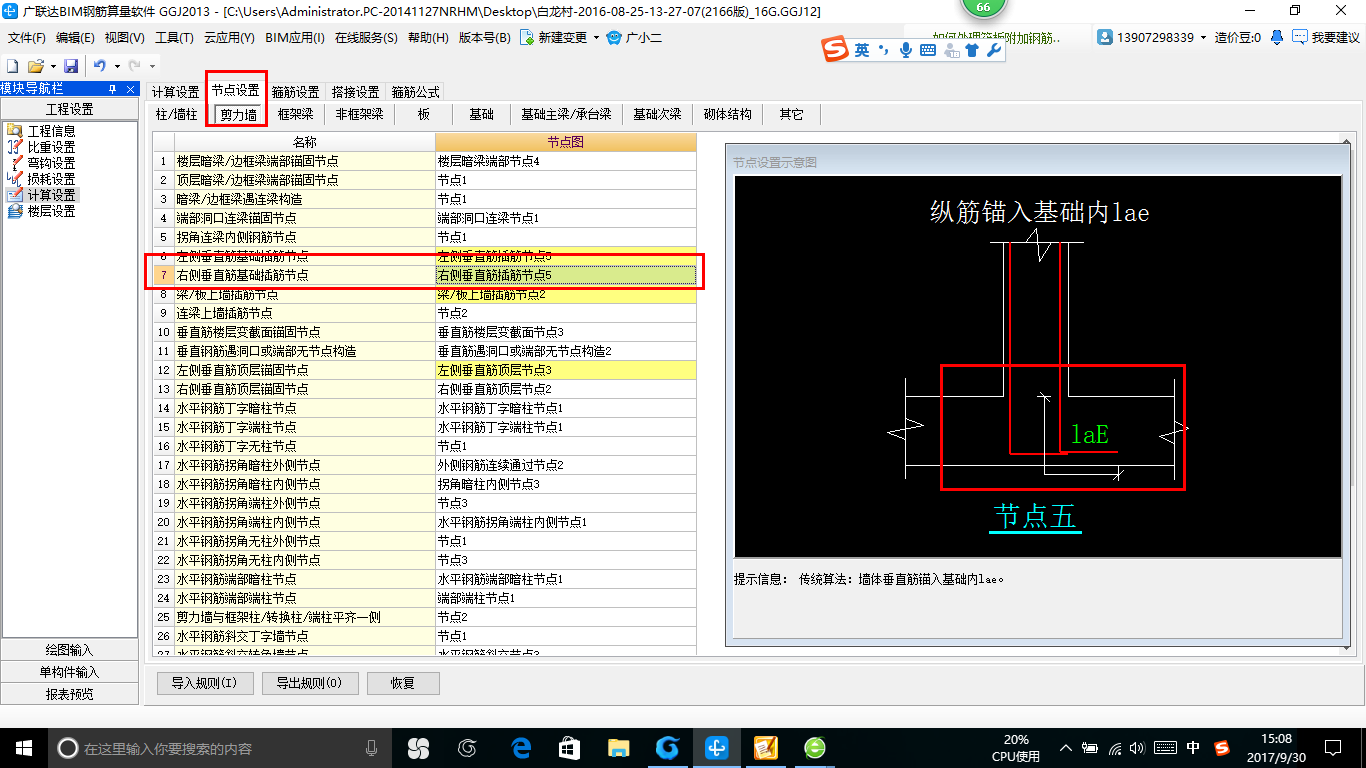Switch to the 搭接设置 tab

tap(355, 92)
